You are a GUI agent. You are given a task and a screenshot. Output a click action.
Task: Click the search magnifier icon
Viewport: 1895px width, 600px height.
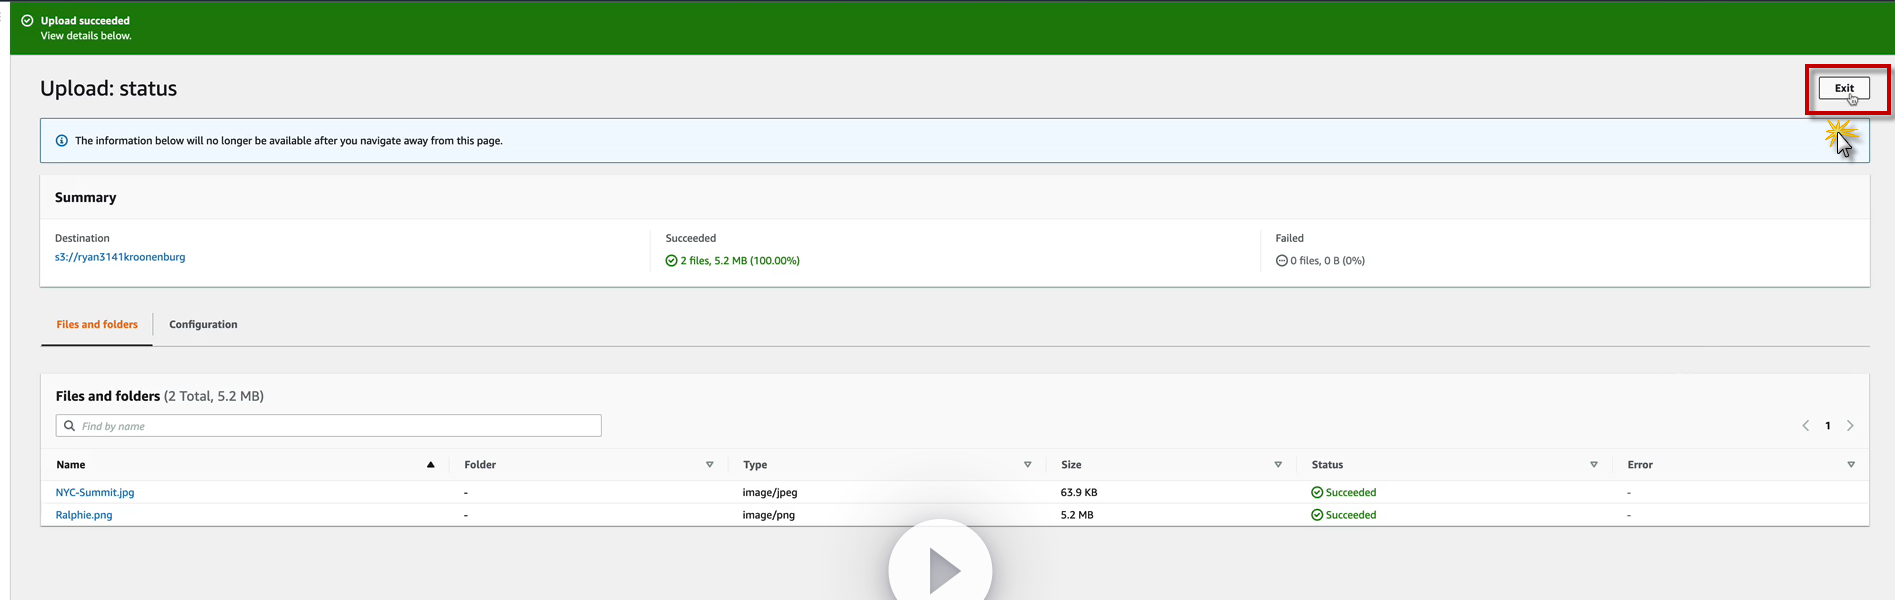tap(69, 426)
